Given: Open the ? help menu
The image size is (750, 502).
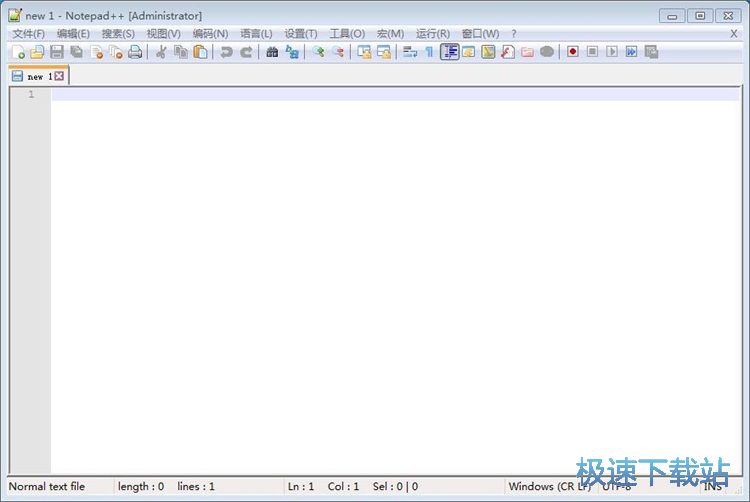Looking at the screenshot, I should [514, 34].
